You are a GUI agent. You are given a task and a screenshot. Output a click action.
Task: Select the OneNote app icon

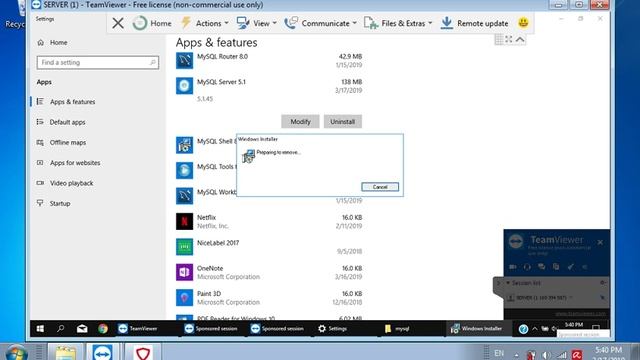tap(184, 272)
